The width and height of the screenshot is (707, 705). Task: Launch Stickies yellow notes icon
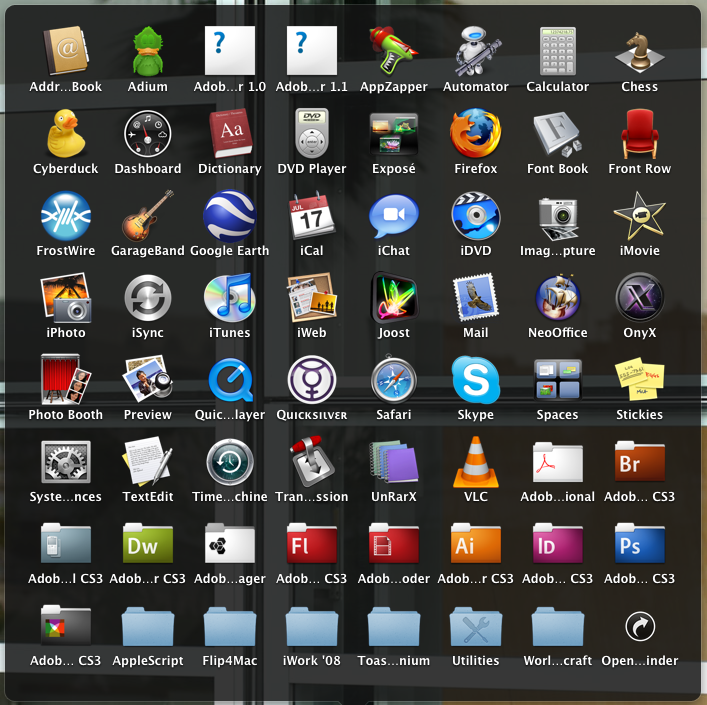coord(640,379)
